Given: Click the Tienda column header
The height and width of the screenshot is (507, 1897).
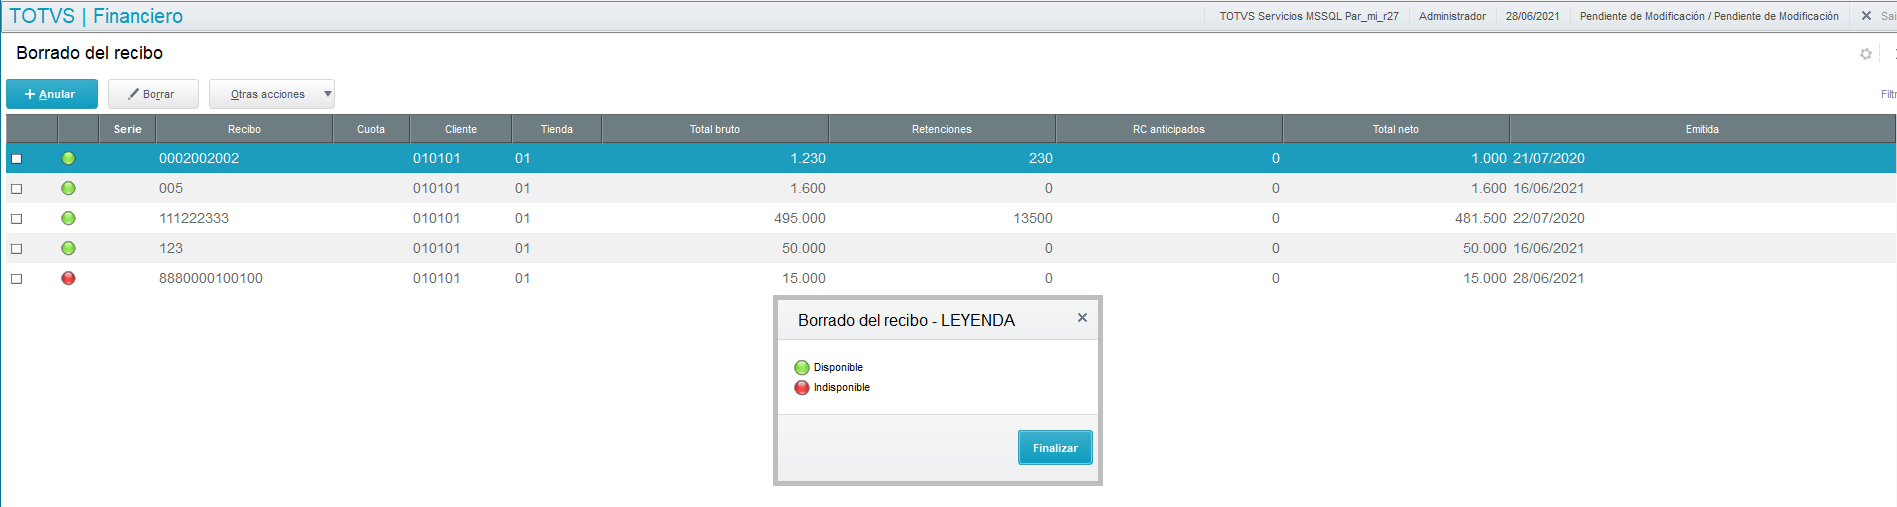Looking at the screenshot, I should point(557,129).
